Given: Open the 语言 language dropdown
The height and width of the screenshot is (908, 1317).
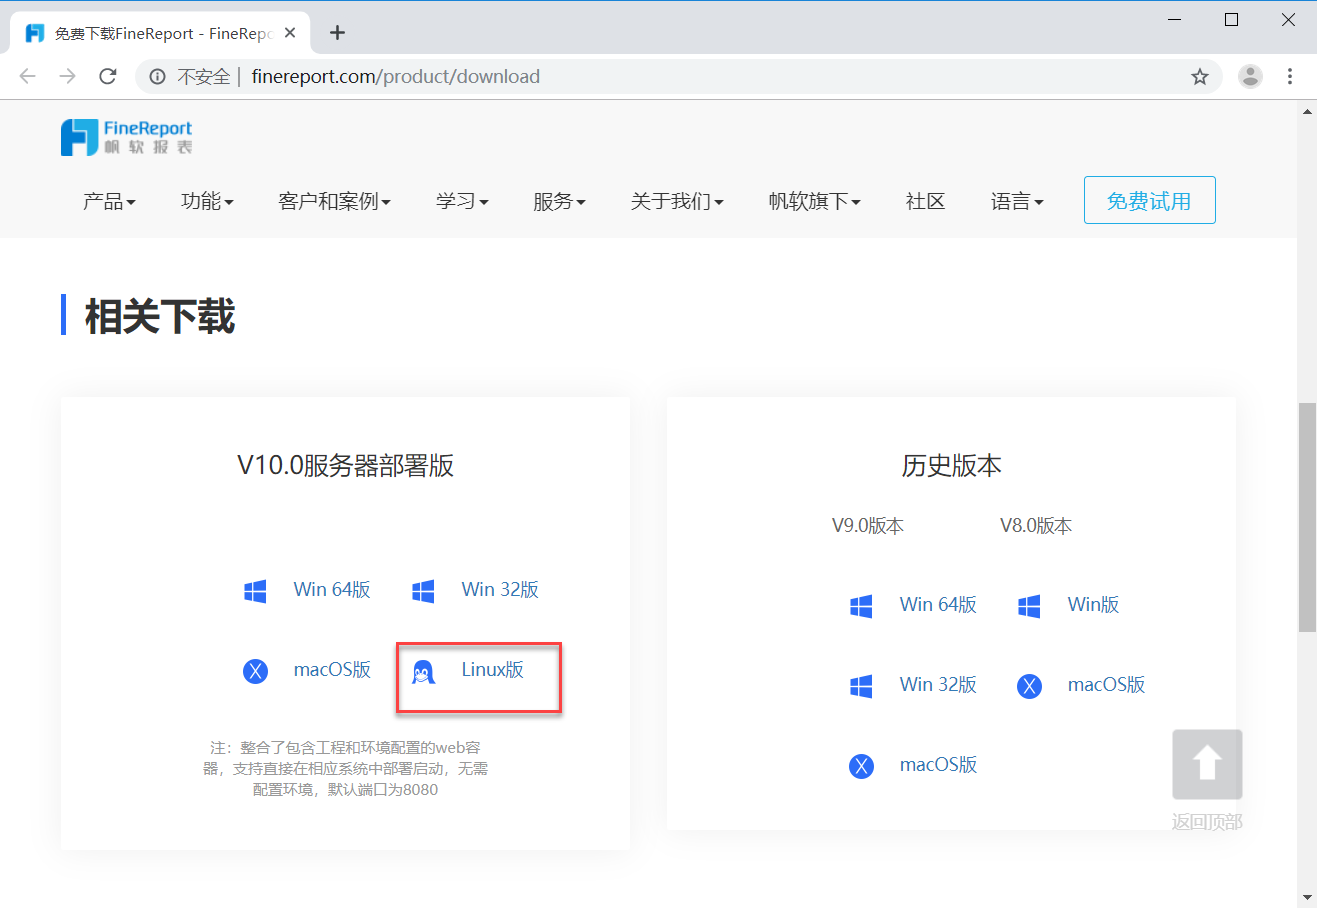Looking at the screenshot, I should click(x=1017, y=201).
